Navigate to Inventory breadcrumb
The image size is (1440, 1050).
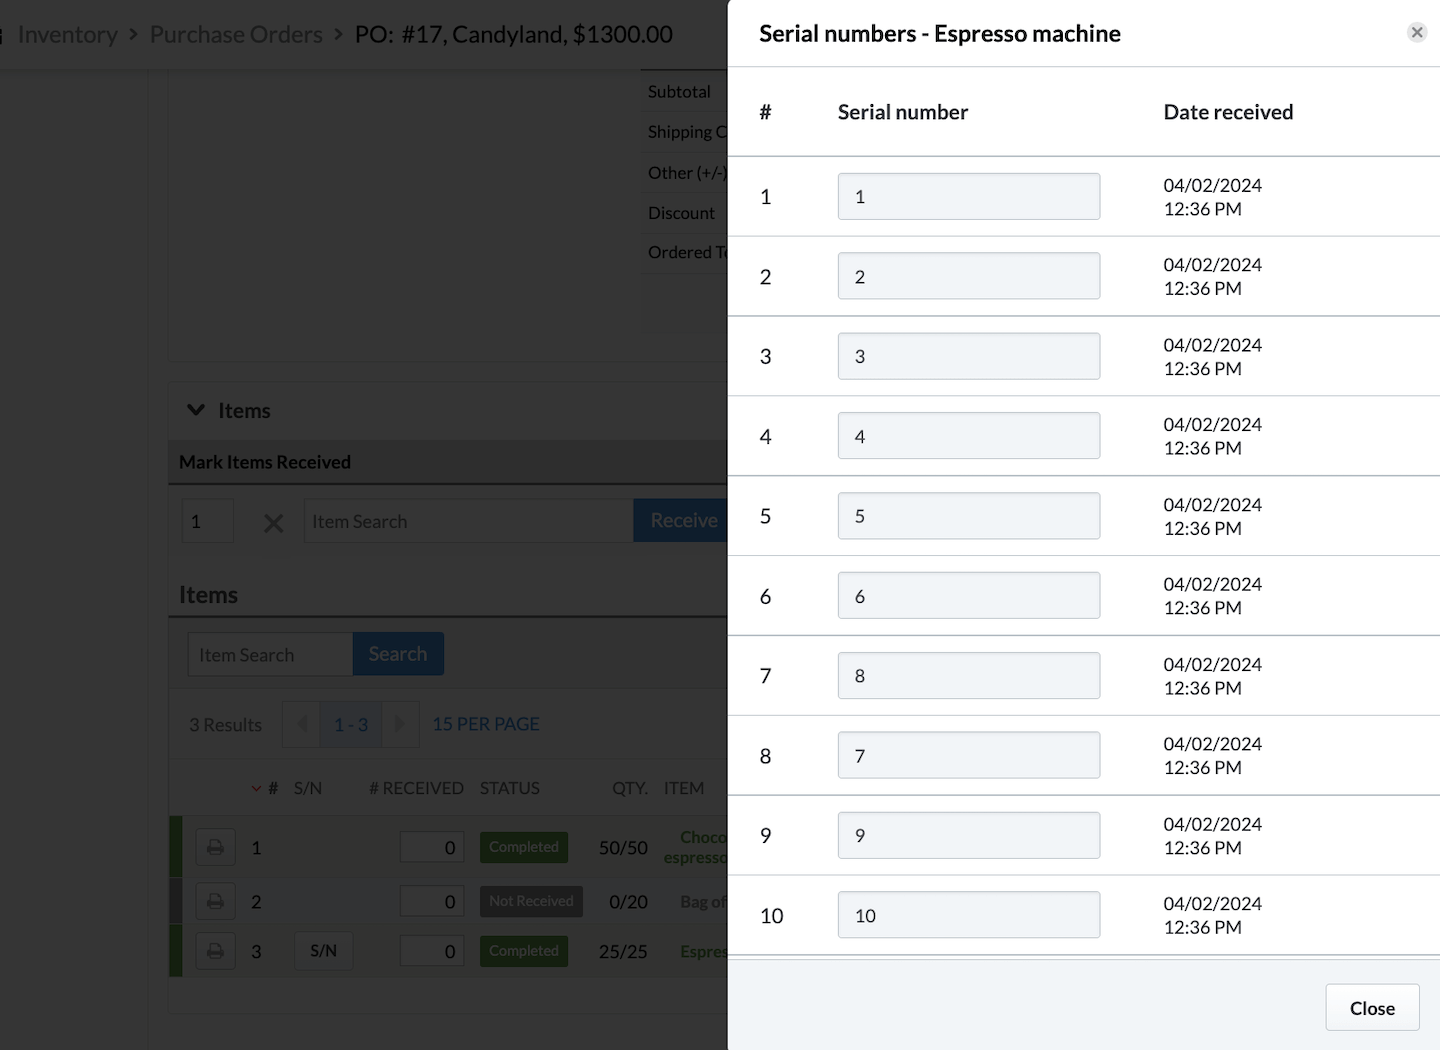67,34
